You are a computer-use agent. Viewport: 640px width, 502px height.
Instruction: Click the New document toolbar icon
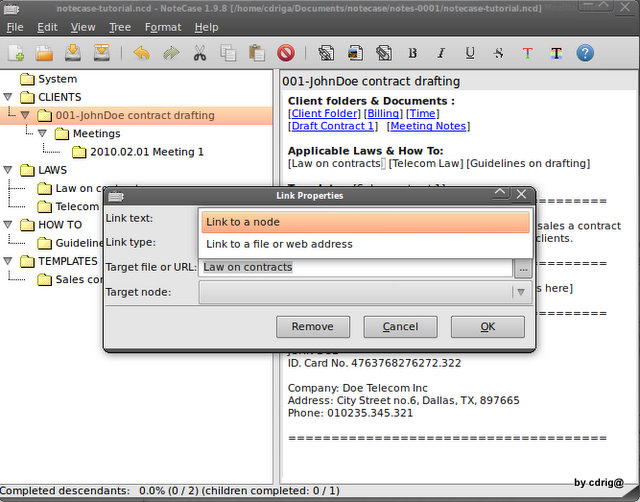(16, 53)
